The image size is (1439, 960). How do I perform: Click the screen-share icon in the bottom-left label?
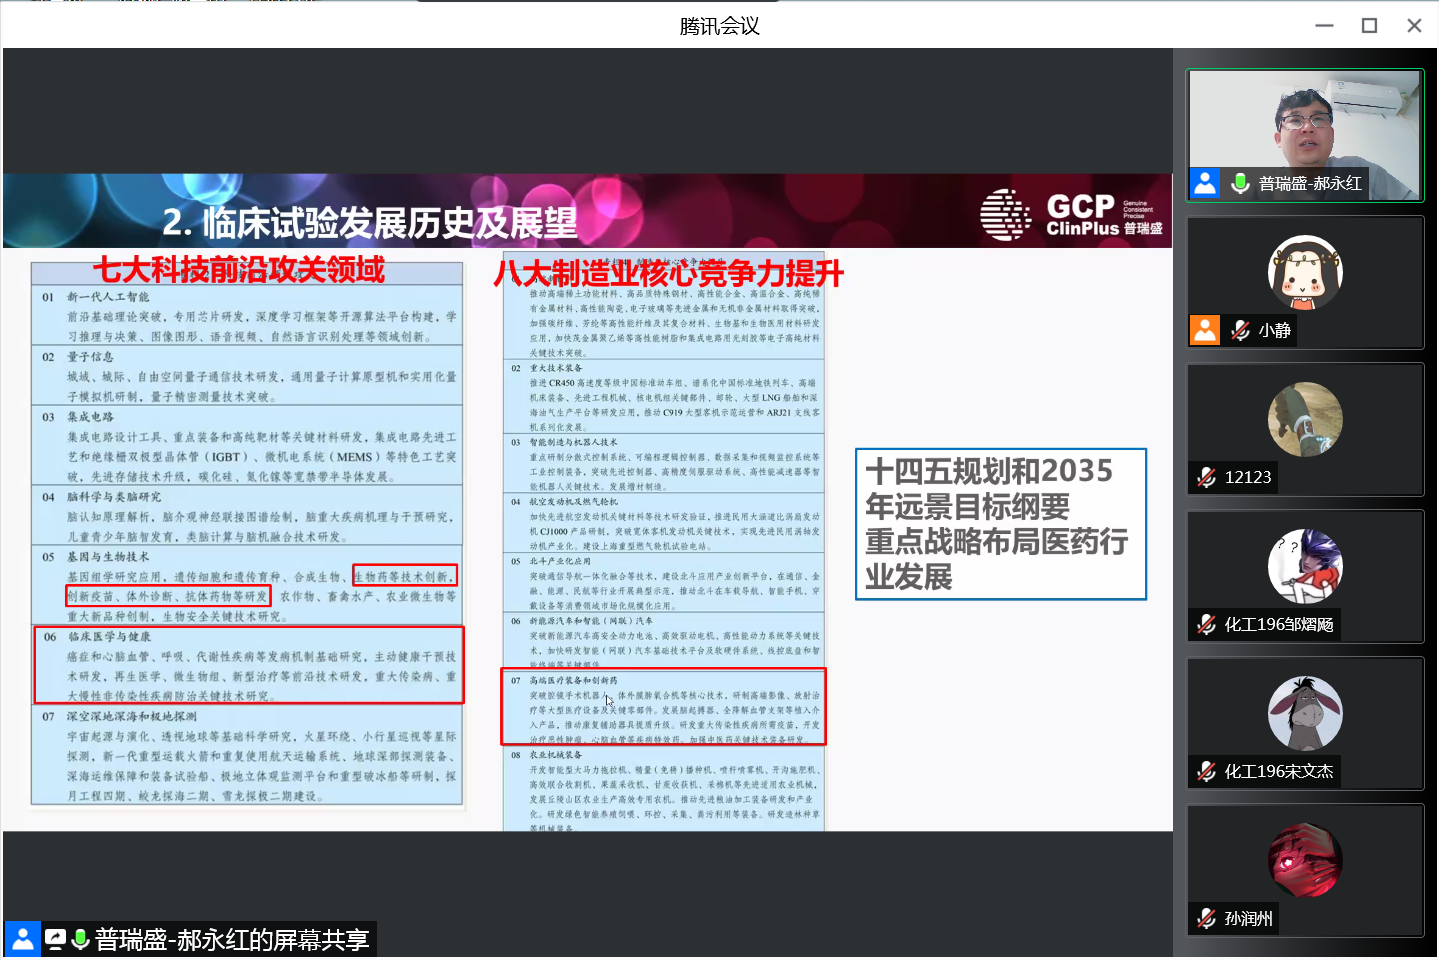[55, 939]
